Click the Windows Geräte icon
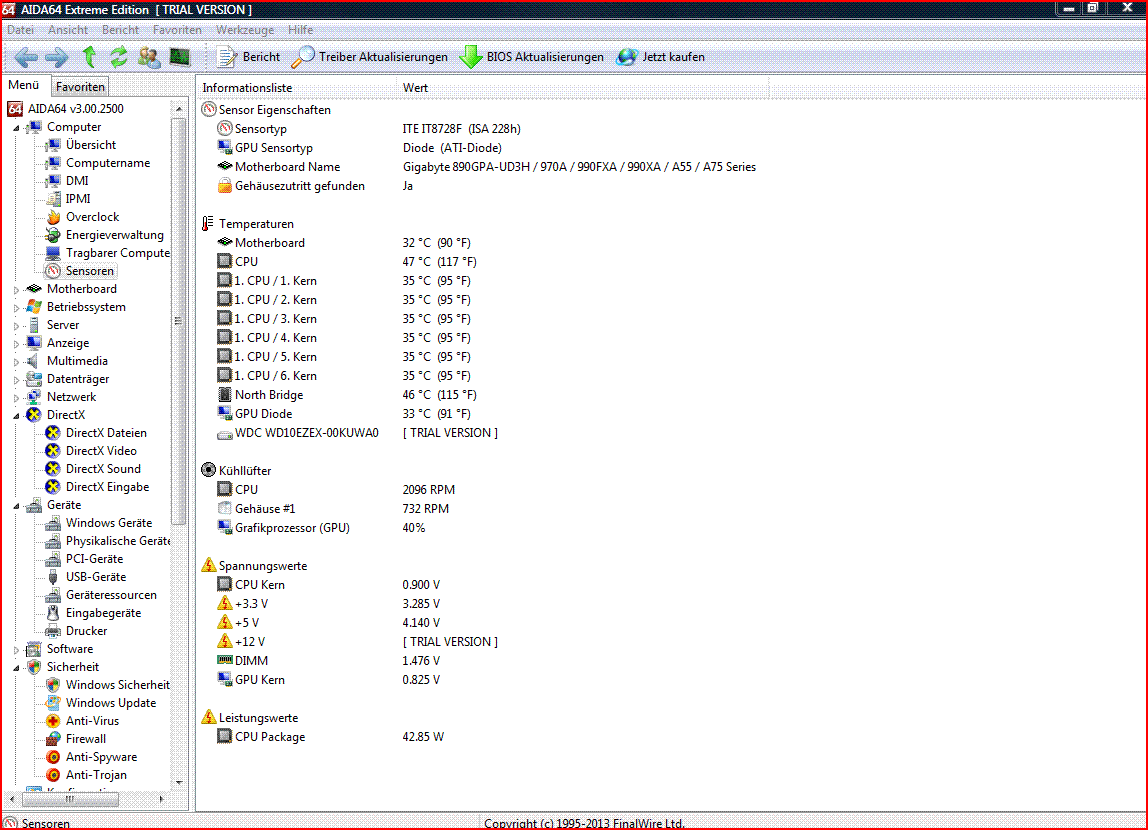This screenshot has height=830, width=1148. click(53, 523)
